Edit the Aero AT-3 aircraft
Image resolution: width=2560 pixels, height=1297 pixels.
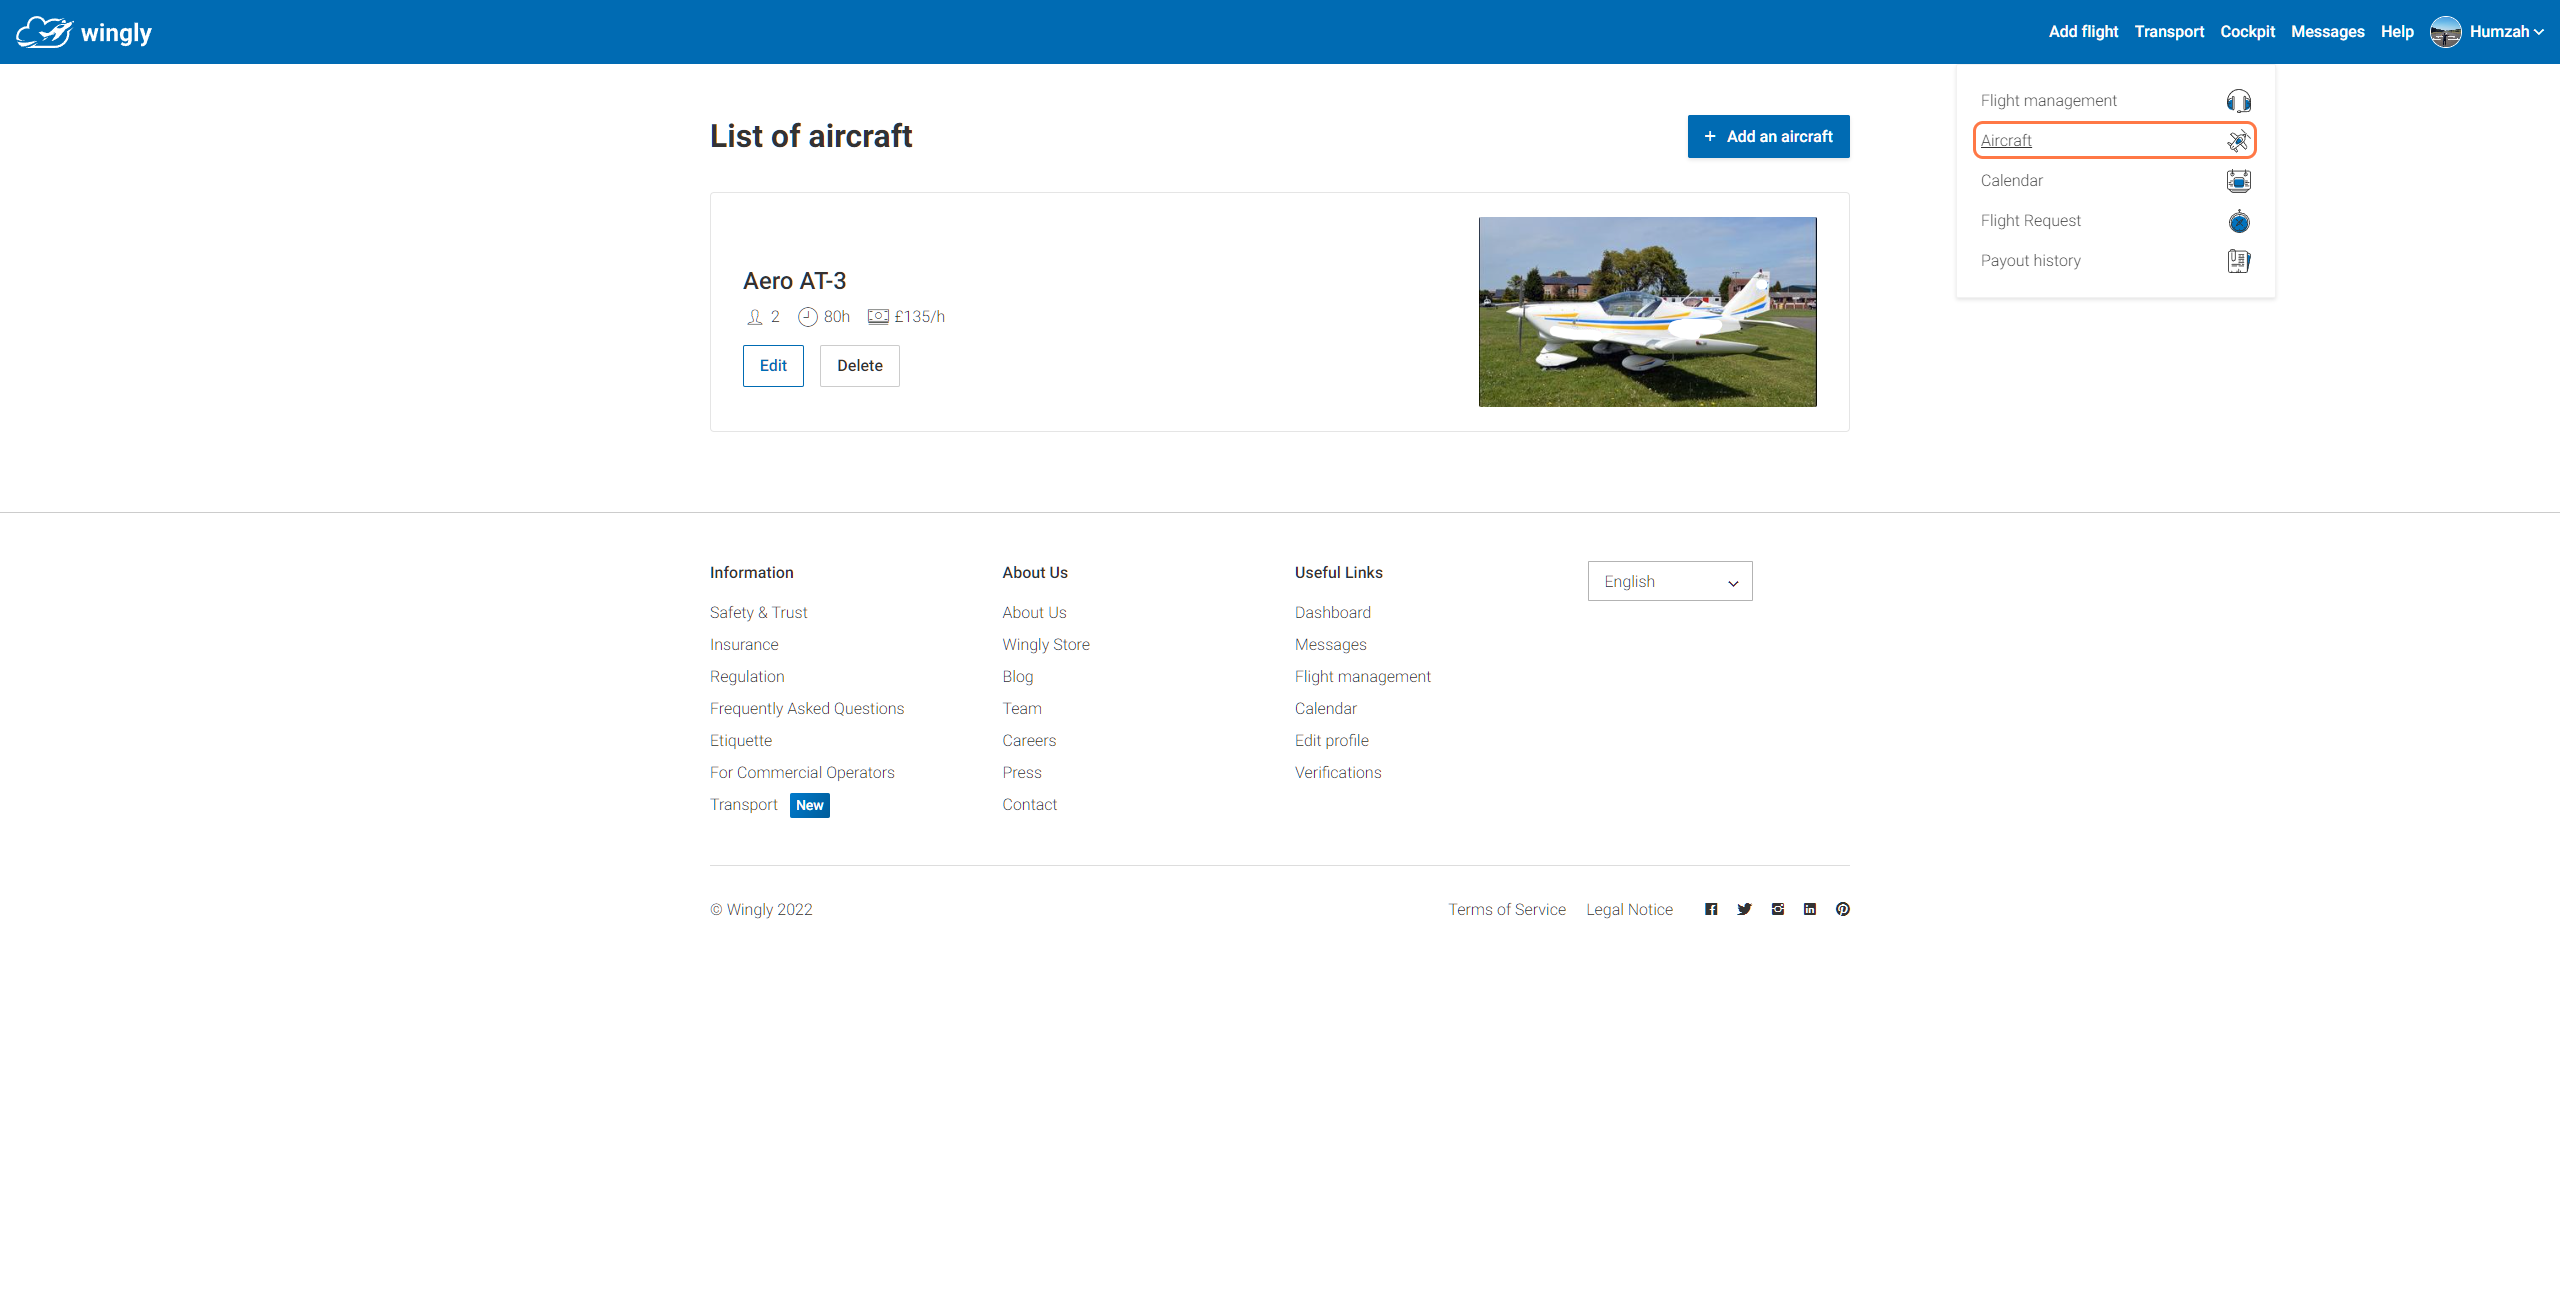pos(773,366)
